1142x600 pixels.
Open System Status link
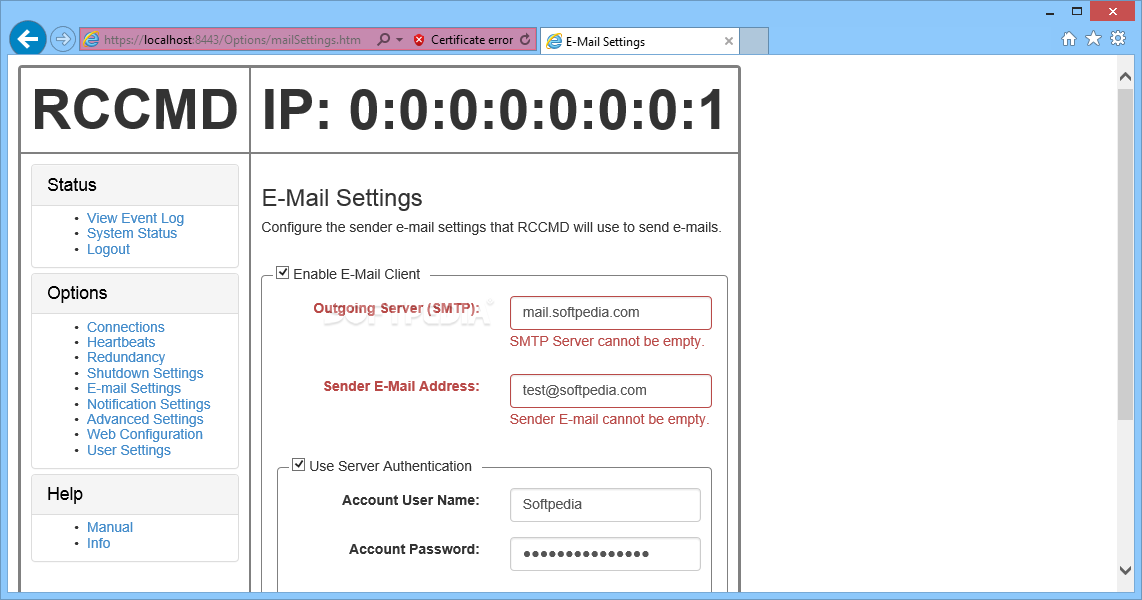coord(132,233)
